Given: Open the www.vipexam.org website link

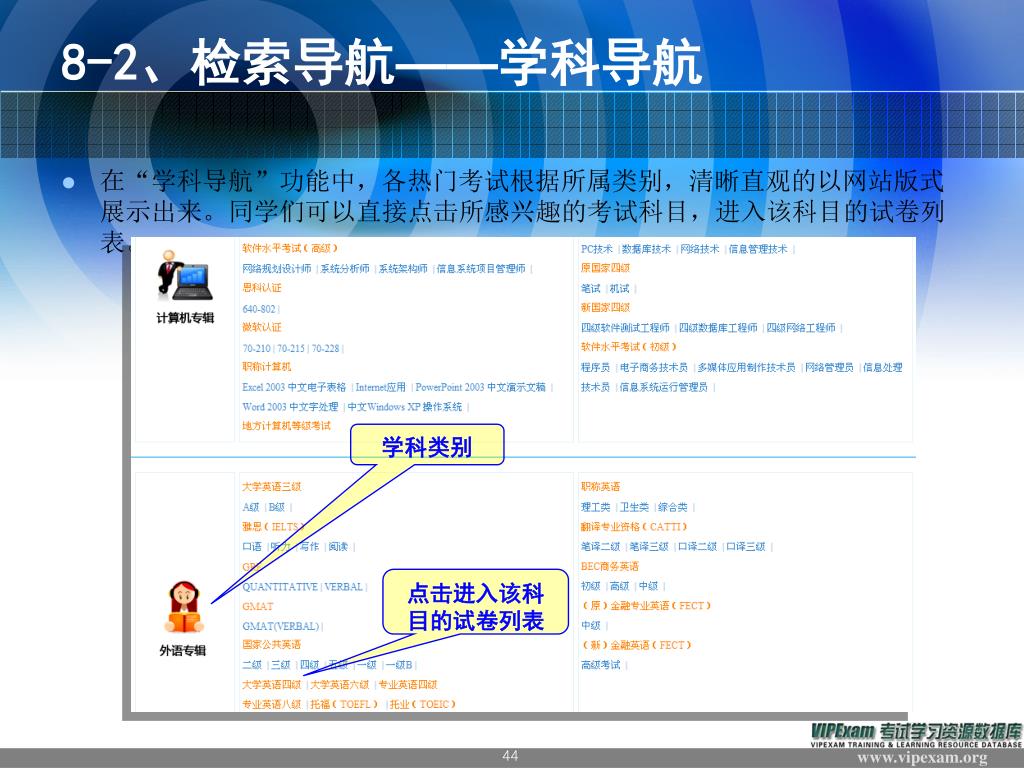Looking at the screenshot, I should pyautogui.click(x=922, y=758).
